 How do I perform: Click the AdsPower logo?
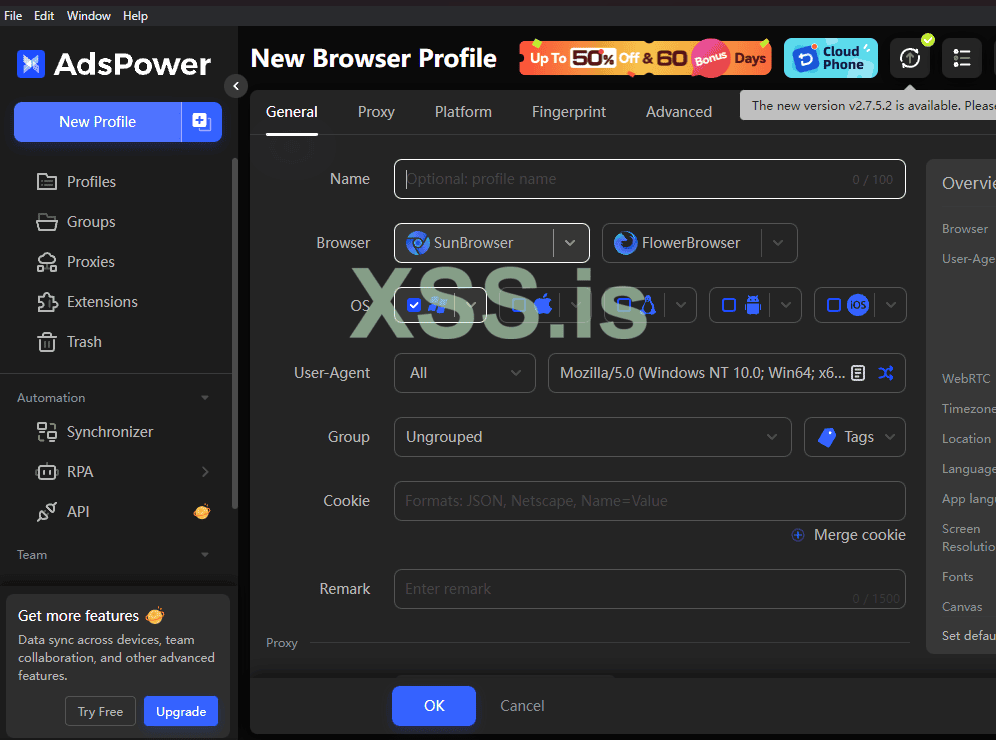pyautogui.click(x=114, y=64)
